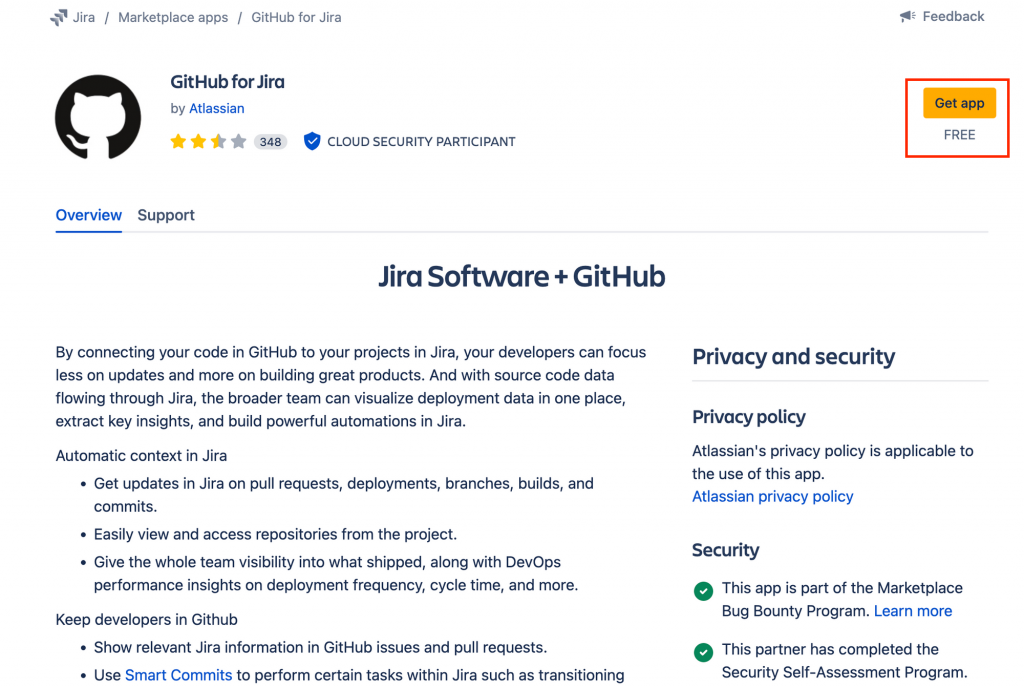This screenshot has height=688, width=1024.
Task: Click the 348 reviews count badge
Action: (270, 142)
